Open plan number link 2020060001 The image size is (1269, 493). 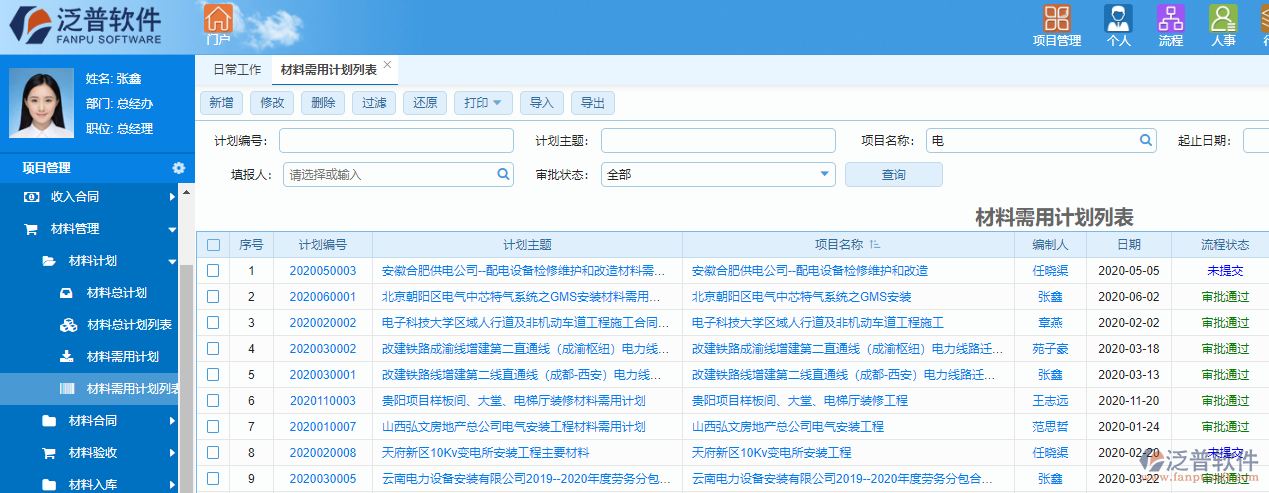(323, 297)
